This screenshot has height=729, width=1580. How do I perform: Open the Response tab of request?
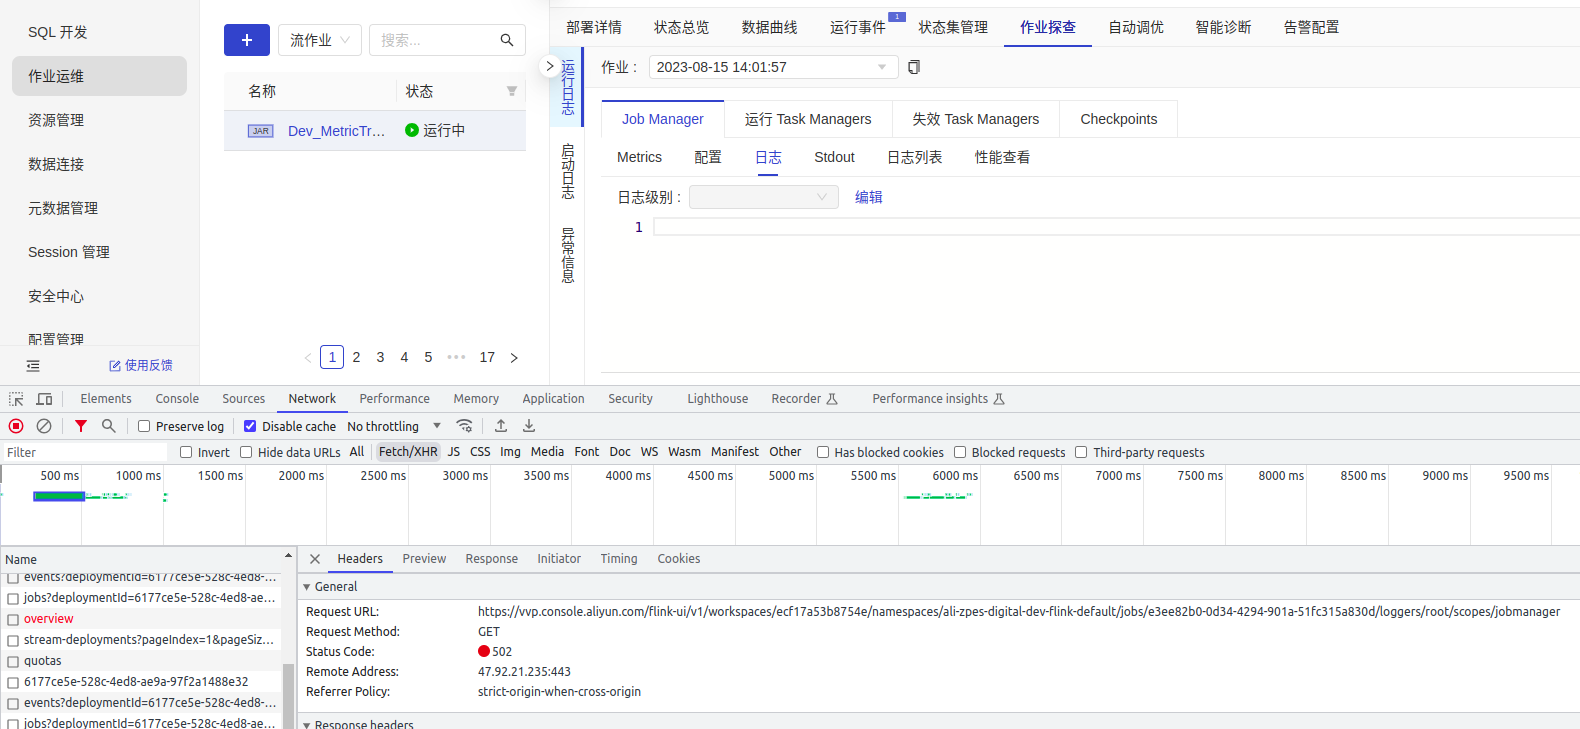tap(491, 559)
